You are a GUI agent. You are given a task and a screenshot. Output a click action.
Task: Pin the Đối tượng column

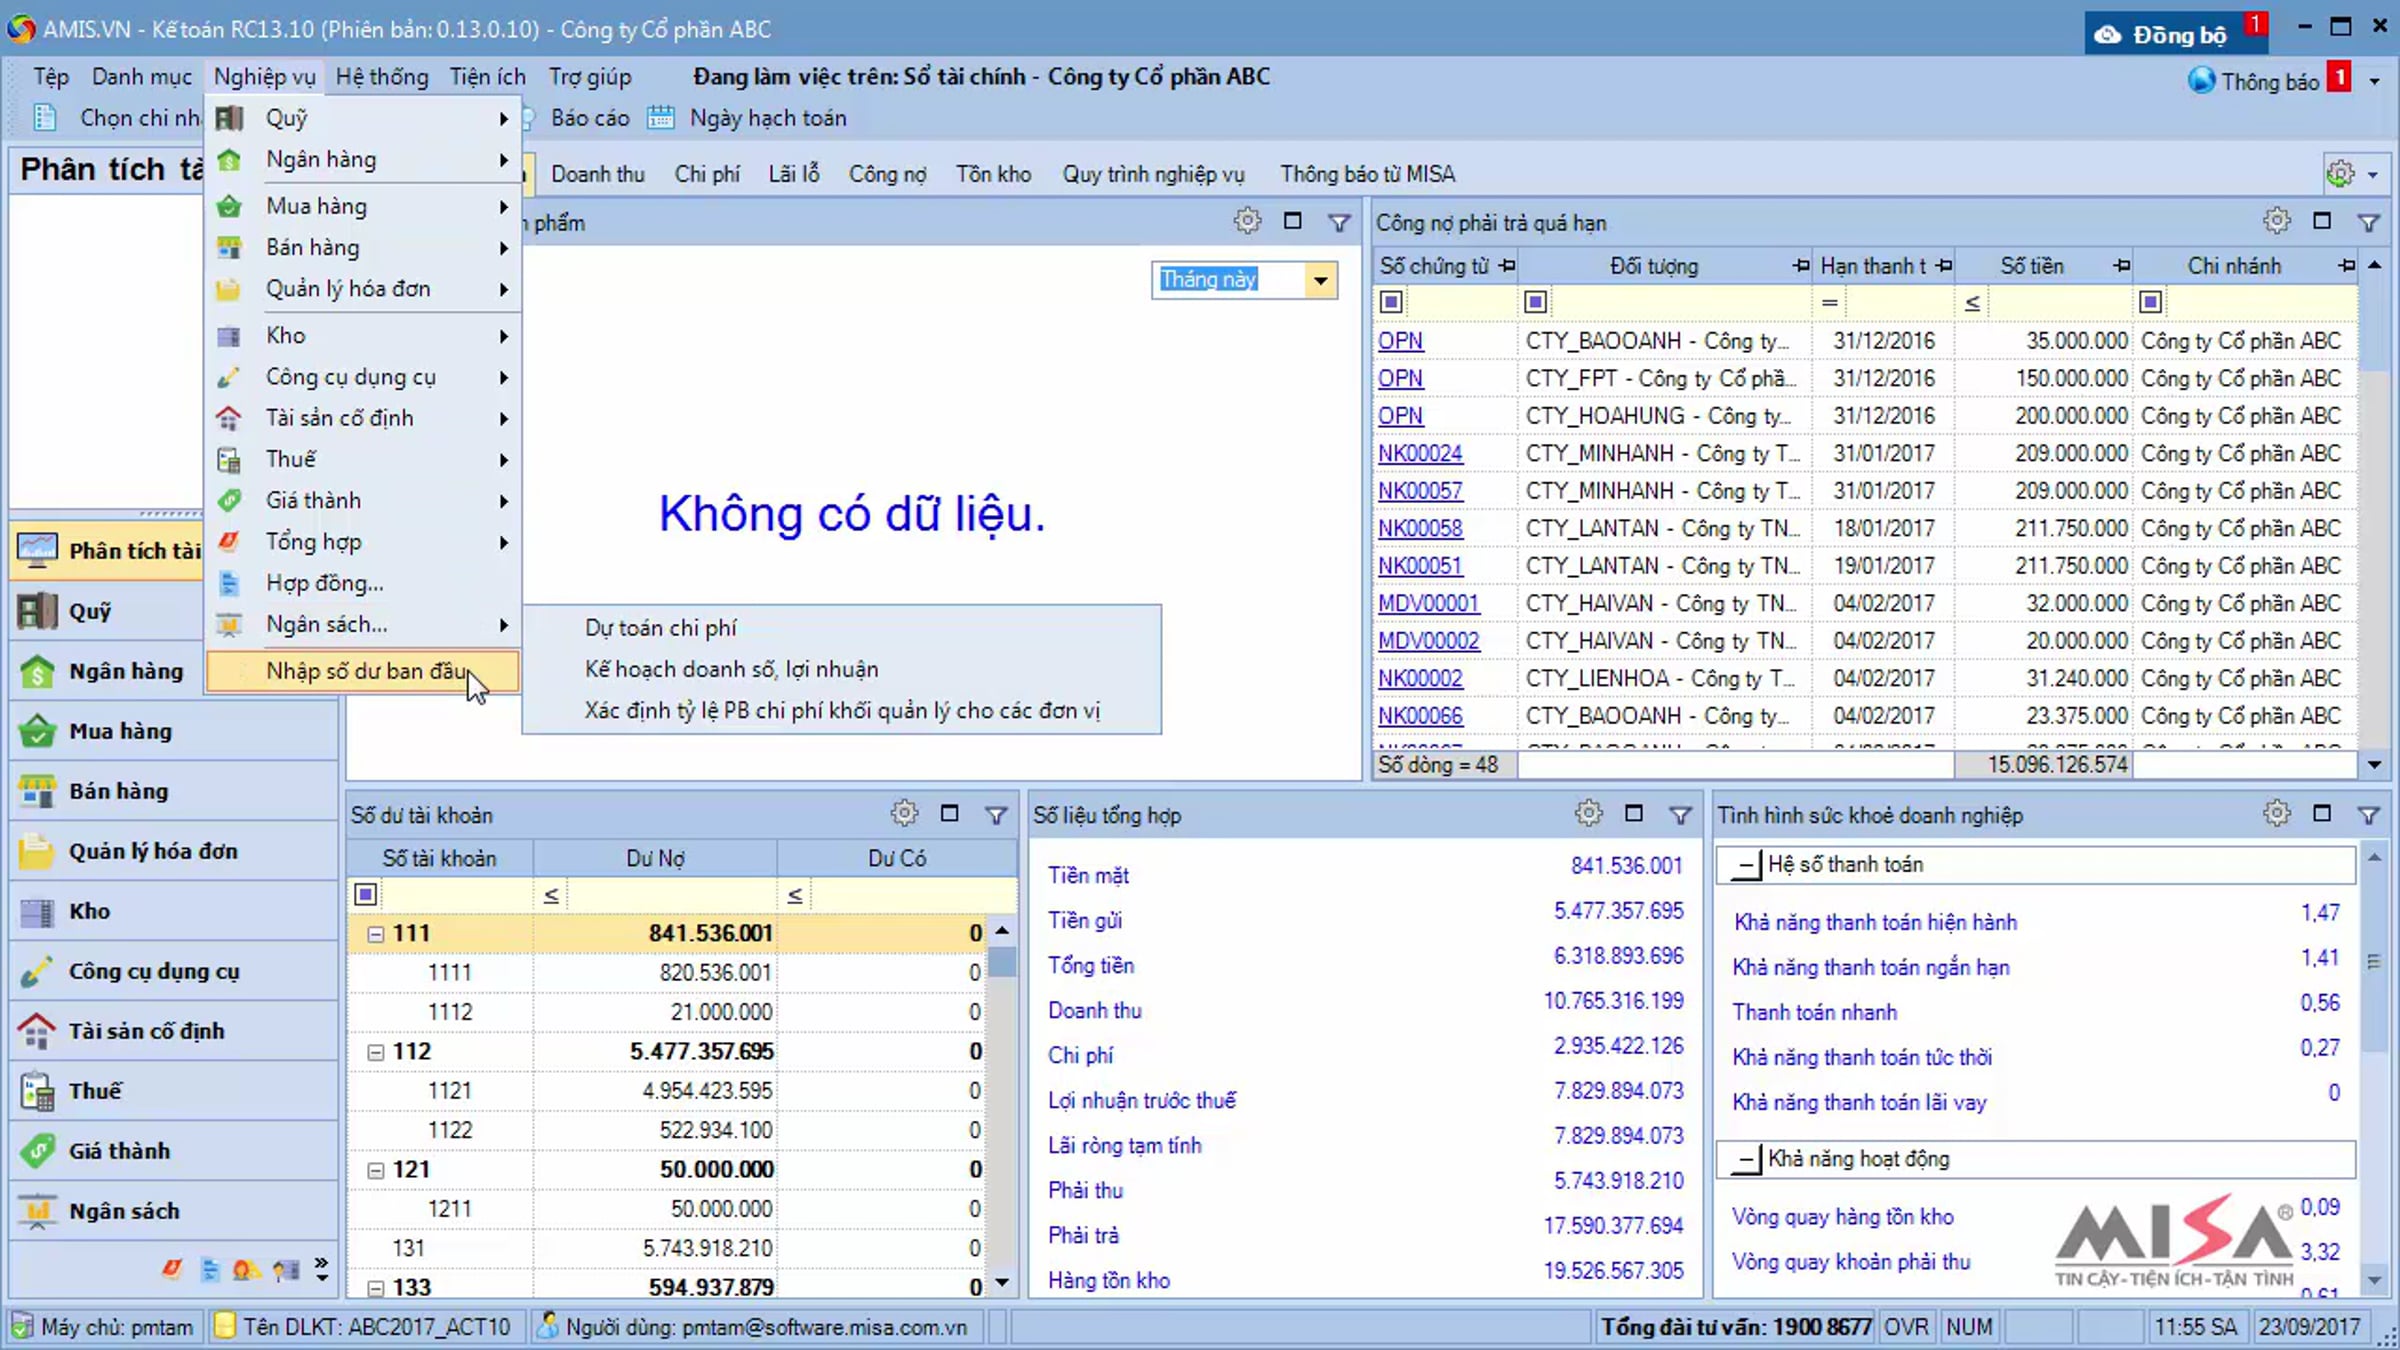click(1801, 266)
